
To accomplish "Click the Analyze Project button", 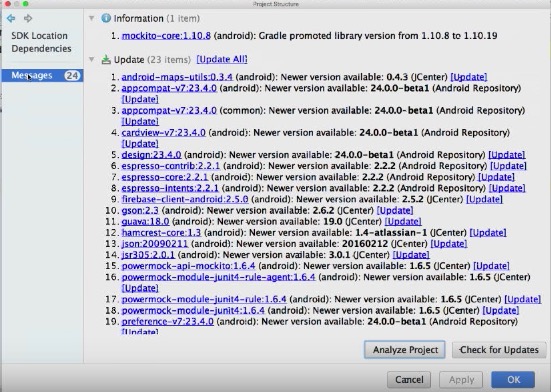I will click(x=405, y=350).
